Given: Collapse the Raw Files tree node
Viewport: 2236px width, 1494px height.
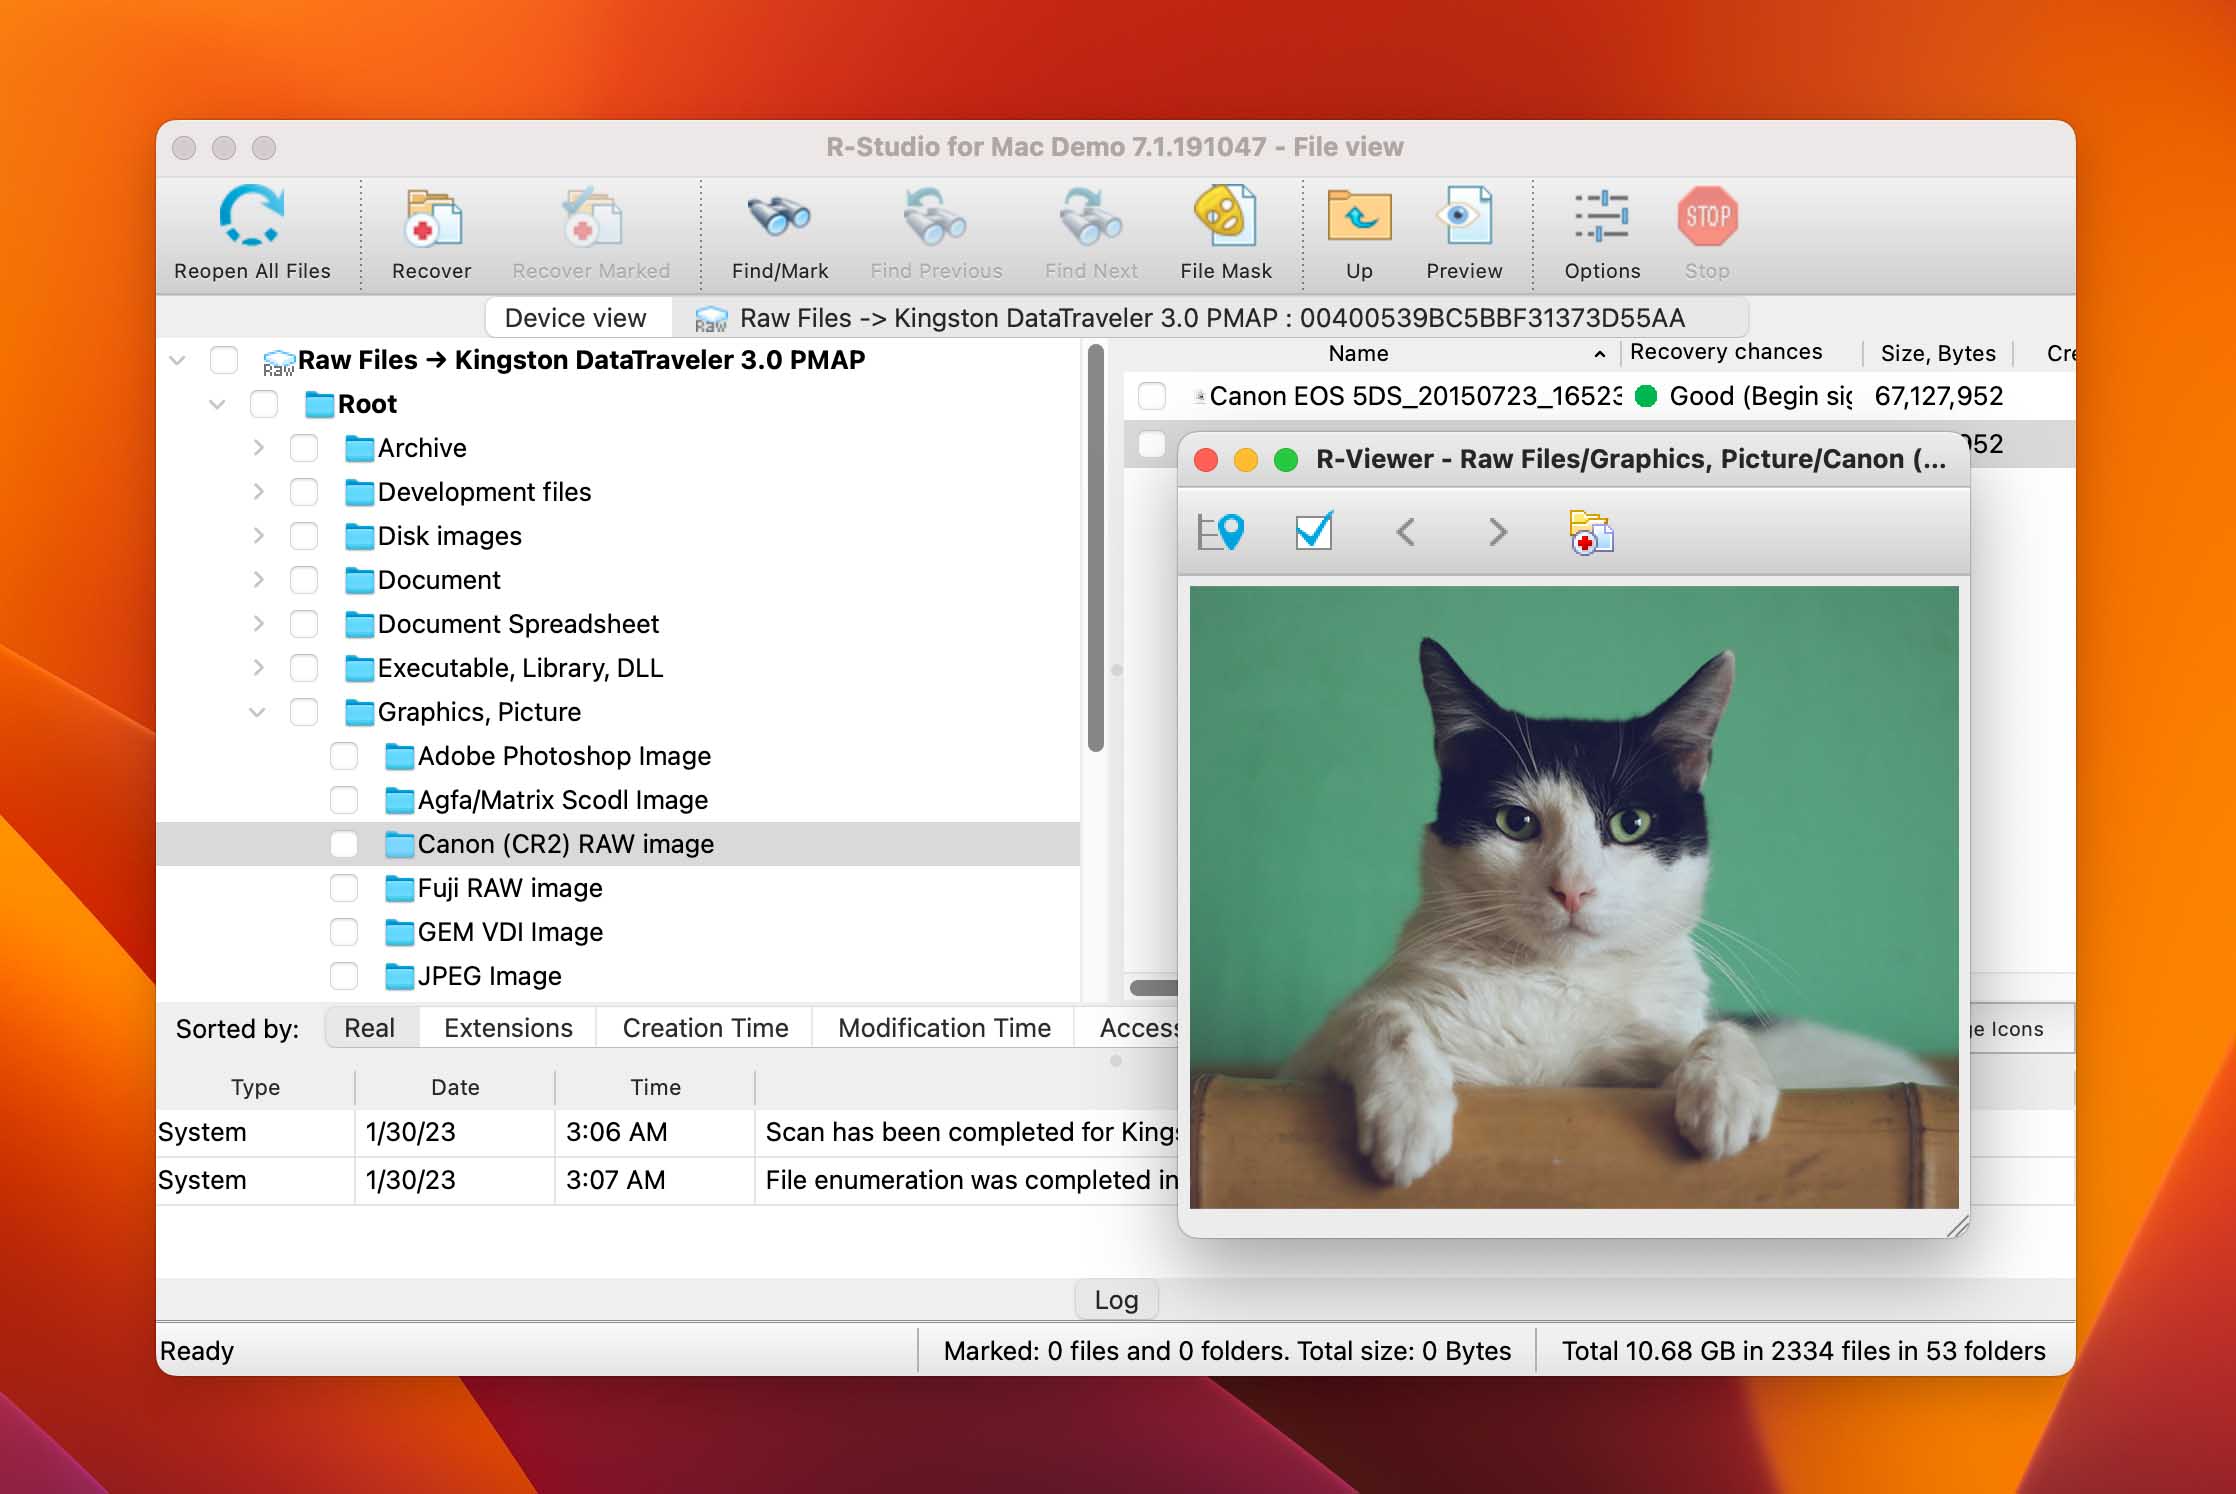Looking at the screenshot, I should click(x=178, y=360).
